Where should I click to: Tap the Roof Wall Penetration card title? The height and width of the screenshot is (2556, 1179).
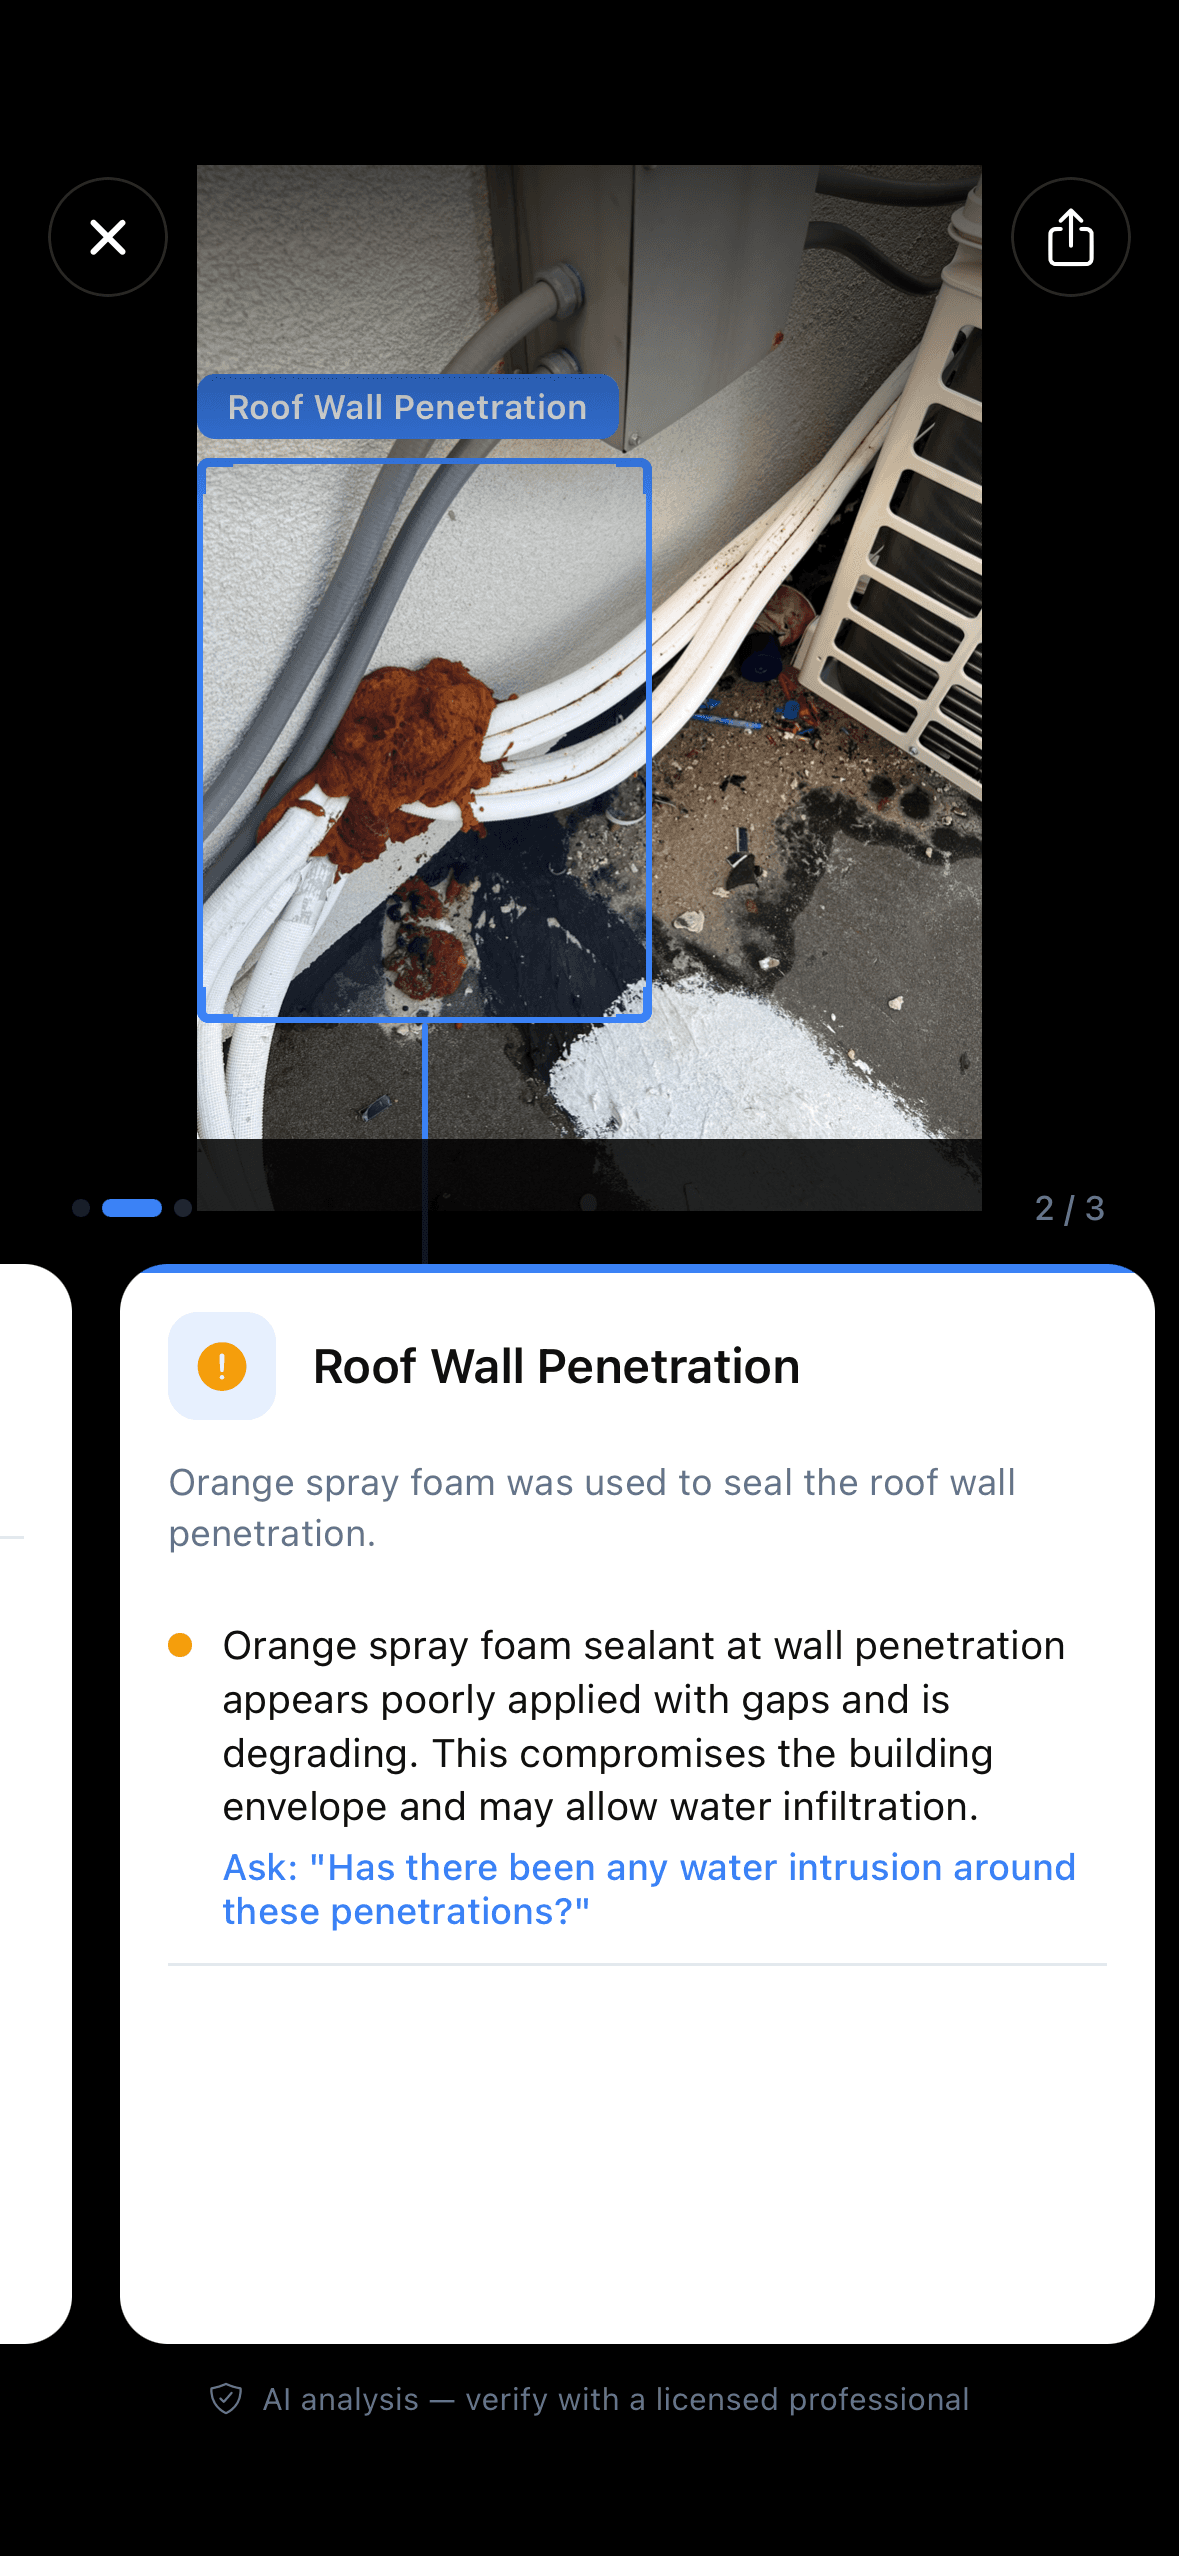pos(556,1366)
